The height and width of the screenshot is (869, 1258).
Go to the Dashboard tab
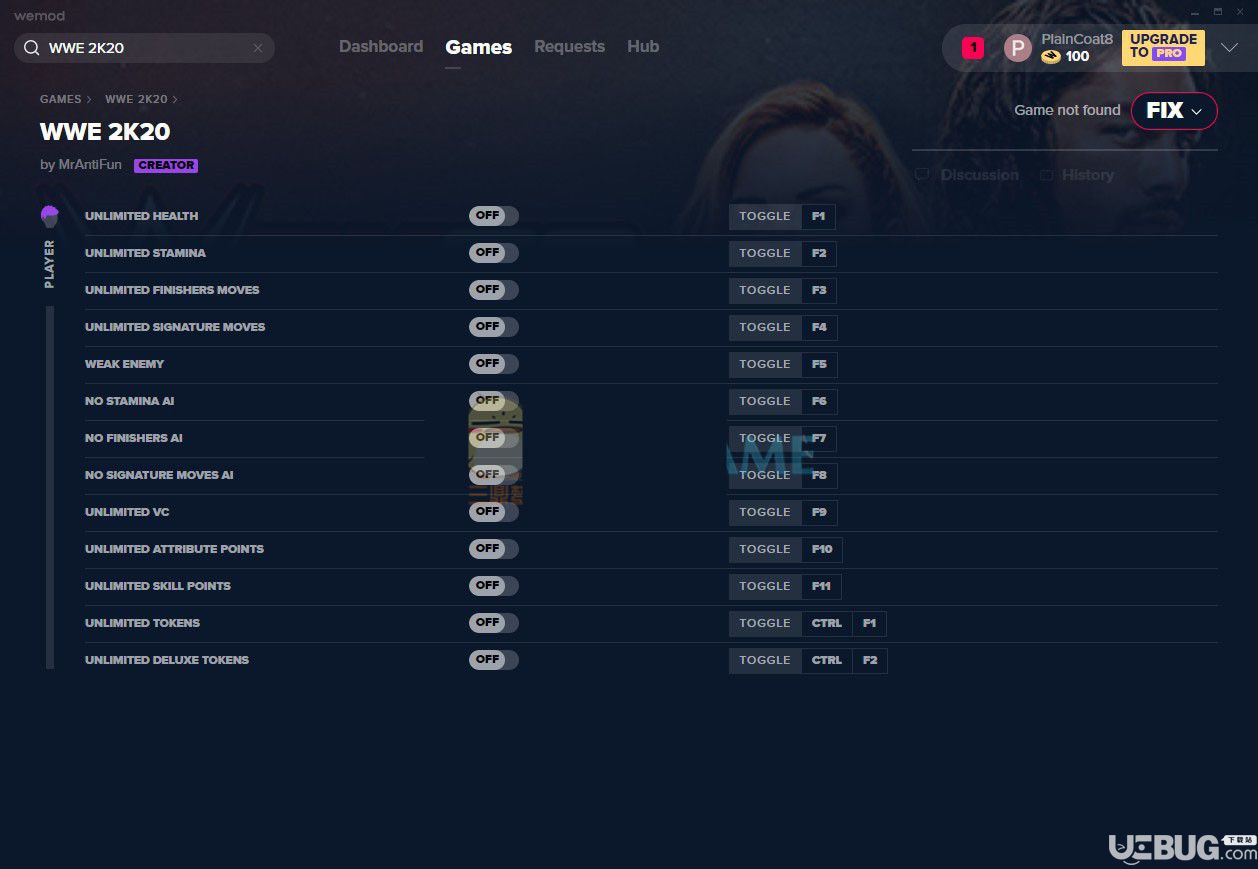pyautogui.click(x=381, y=47)
